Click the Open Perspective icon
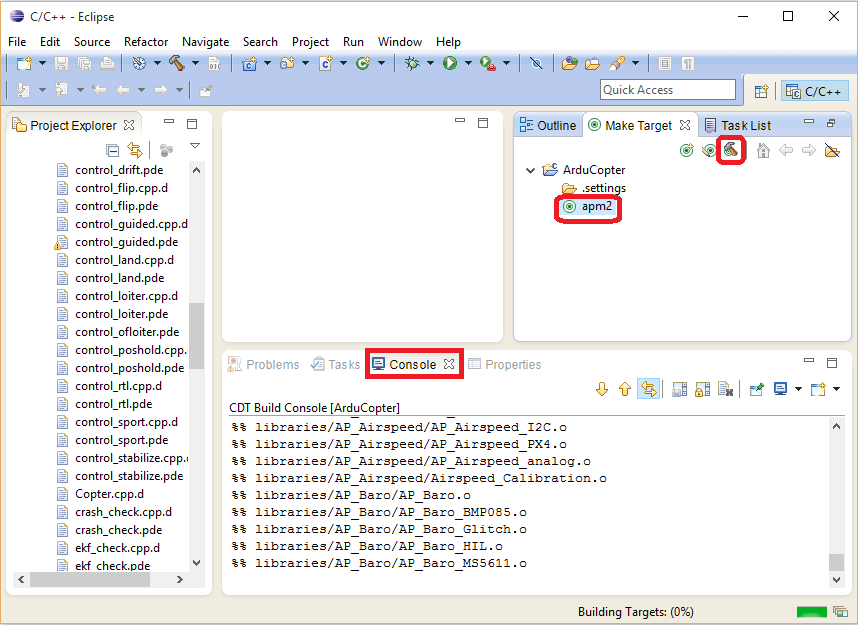 click(x=761, y=91)
